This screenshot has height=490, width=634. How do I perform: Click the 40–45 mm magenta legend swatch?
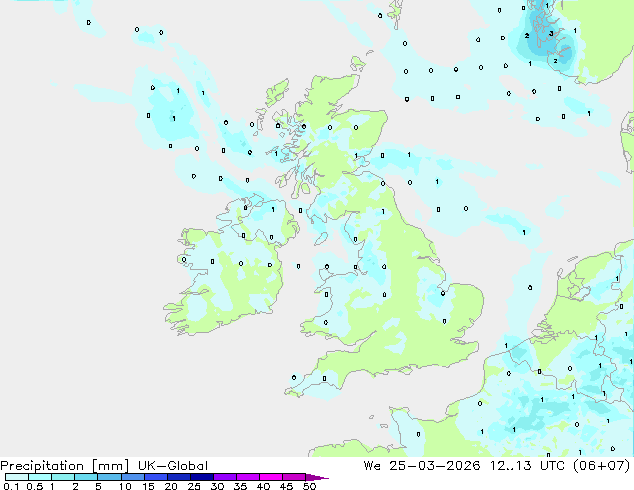pos(271,477)
